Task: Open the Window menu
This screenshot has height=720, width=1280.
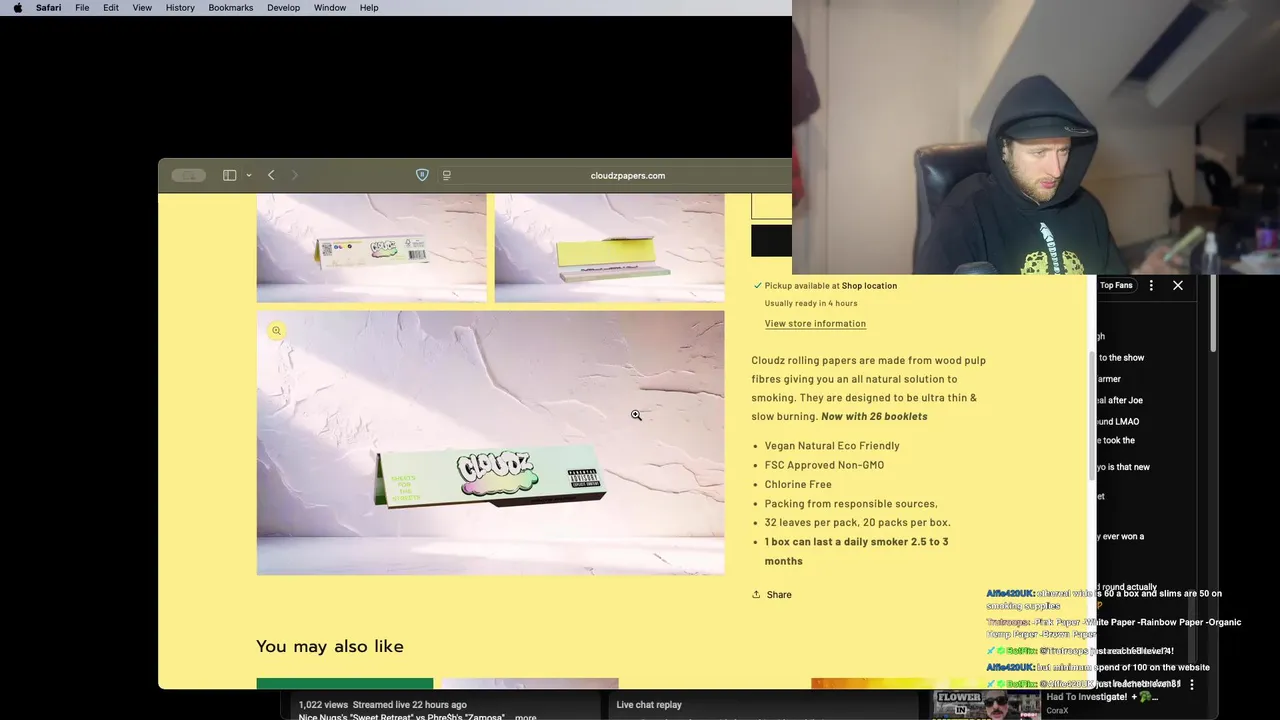Action: (x=330, y=7)
